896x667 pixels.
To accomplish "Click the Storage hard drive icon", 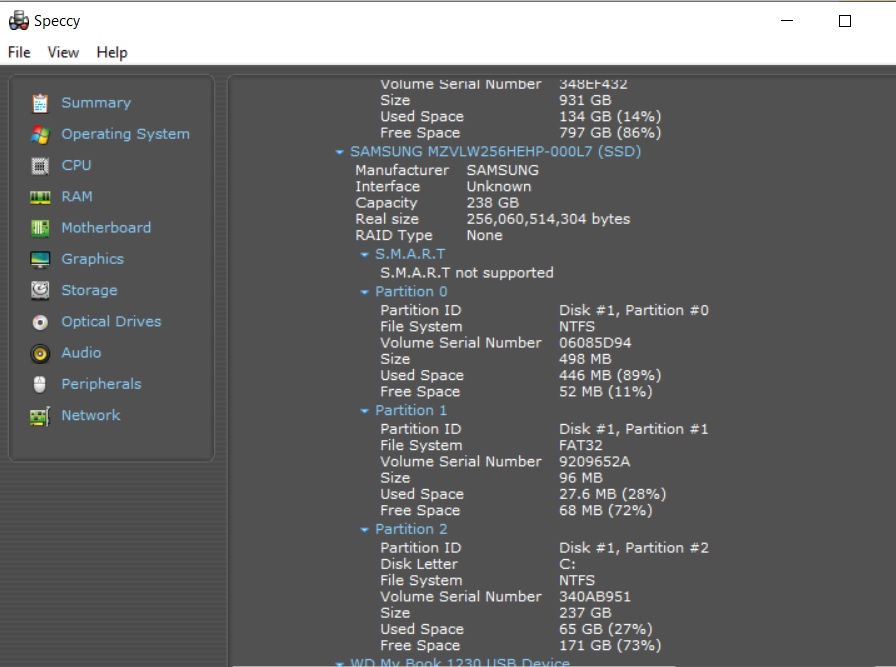I will click(x=40, y=291).
